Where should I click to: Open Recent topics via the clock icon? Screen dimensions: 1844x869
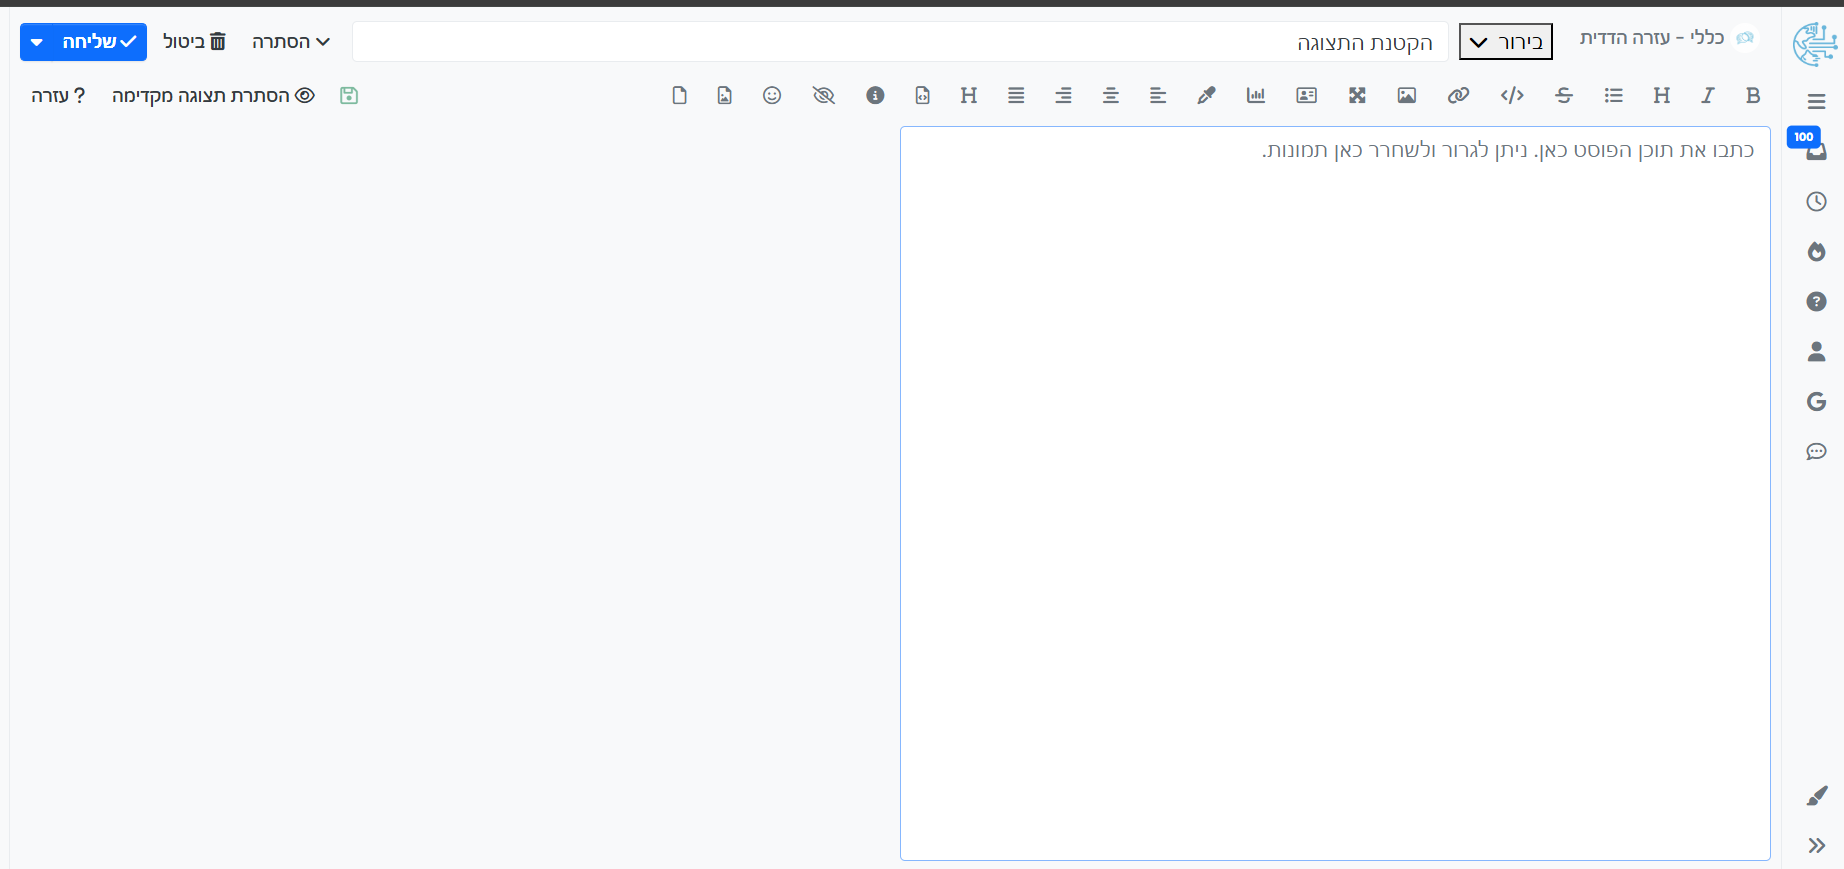pyautogui.click(x=1816, y=201)
